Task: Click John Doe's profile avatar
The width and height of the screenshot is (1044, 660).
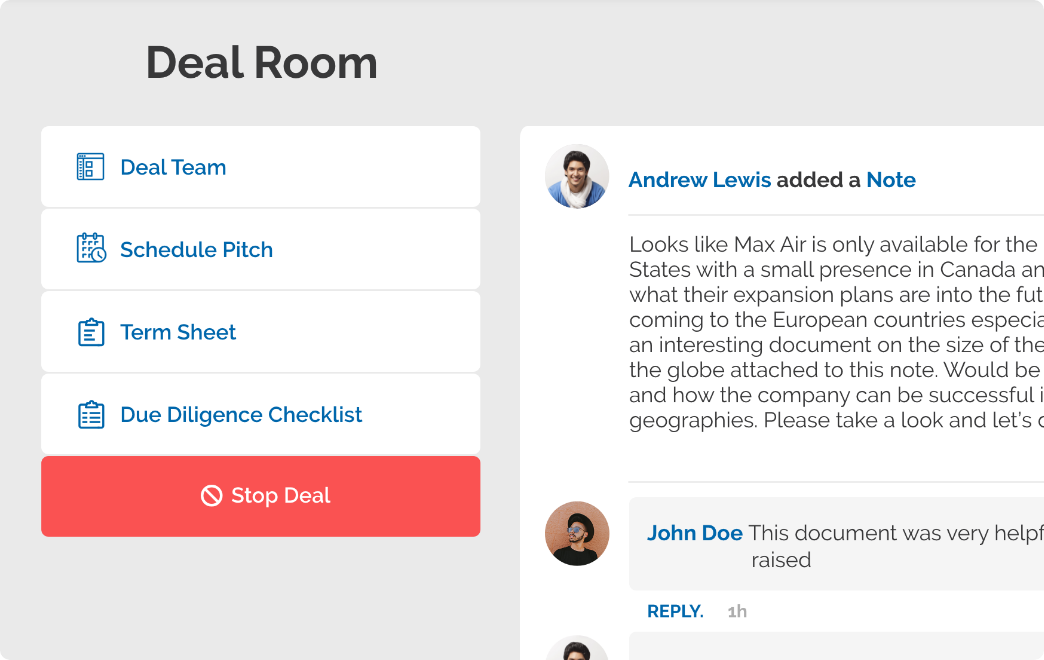Action: (x=577, y=533)
